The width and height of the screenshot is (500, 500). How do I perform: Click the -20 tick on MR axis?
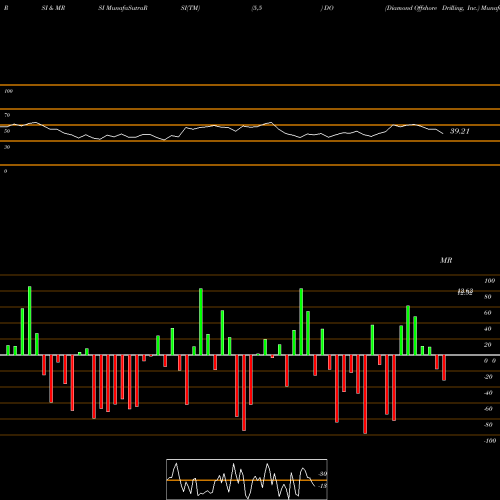pyautogui.click(x=488, y=377)
